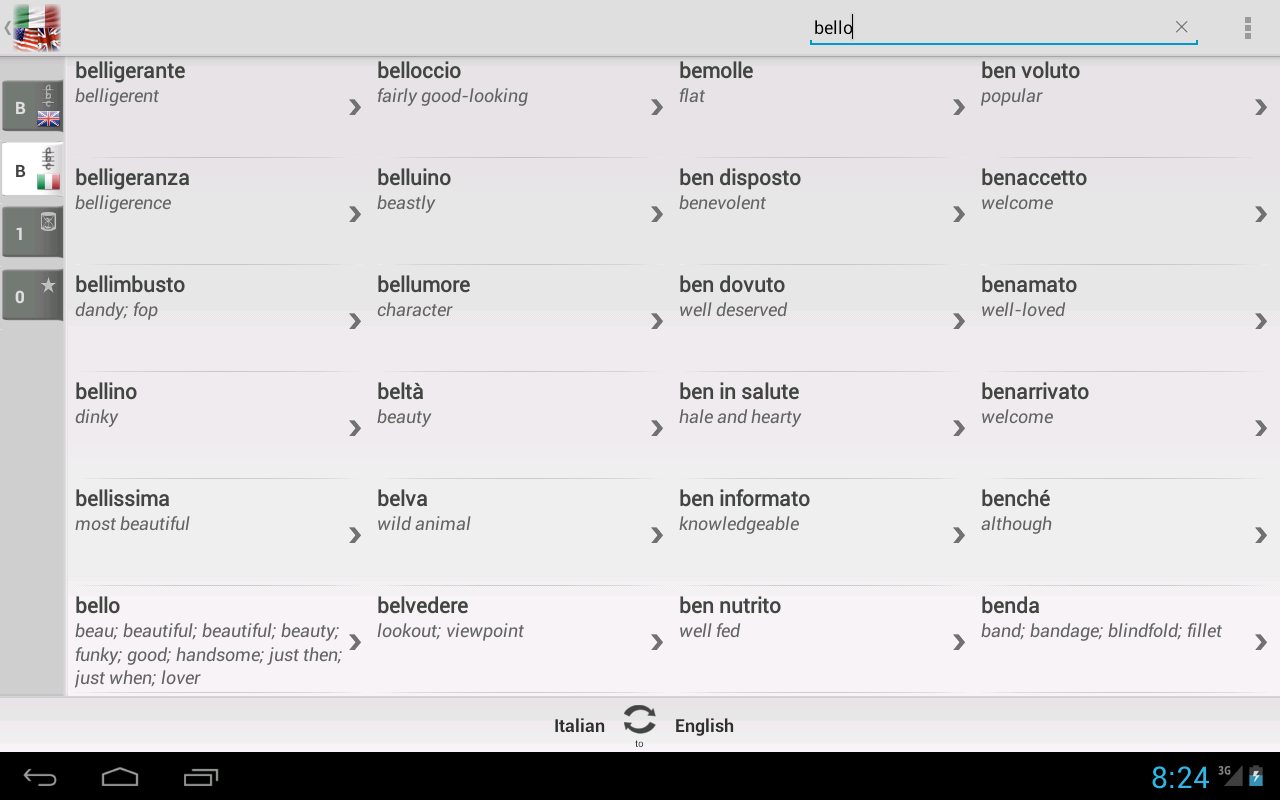
Task: Open the favorites star tab
Action: point(32,295)
